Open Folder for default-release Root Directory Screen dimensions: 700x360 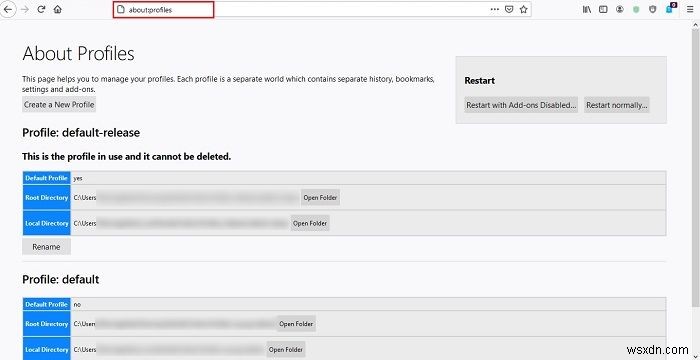tap(320, 197)
